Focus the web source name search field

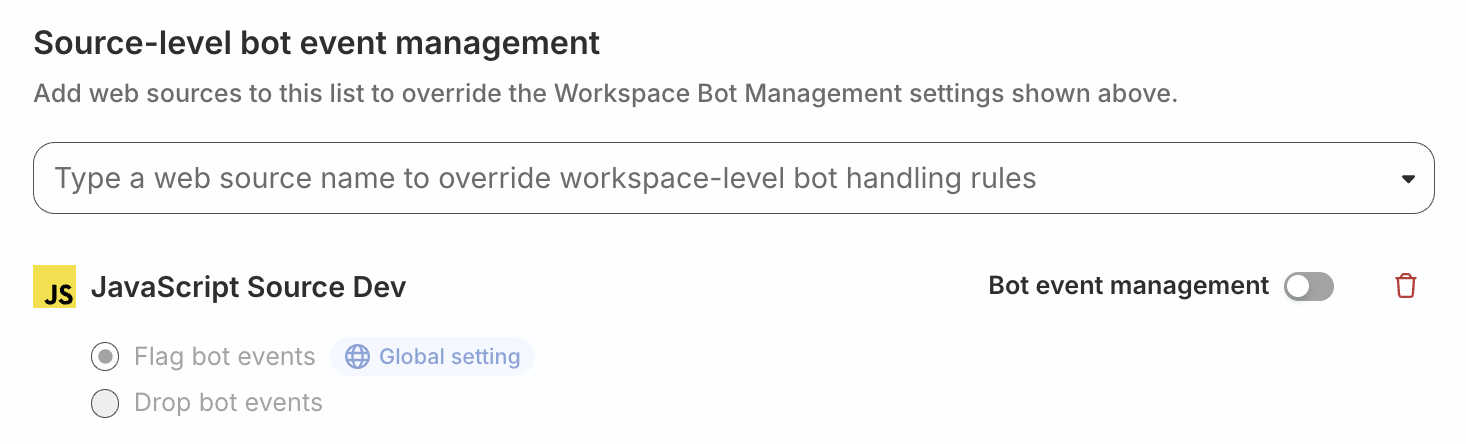coord(734,178)
